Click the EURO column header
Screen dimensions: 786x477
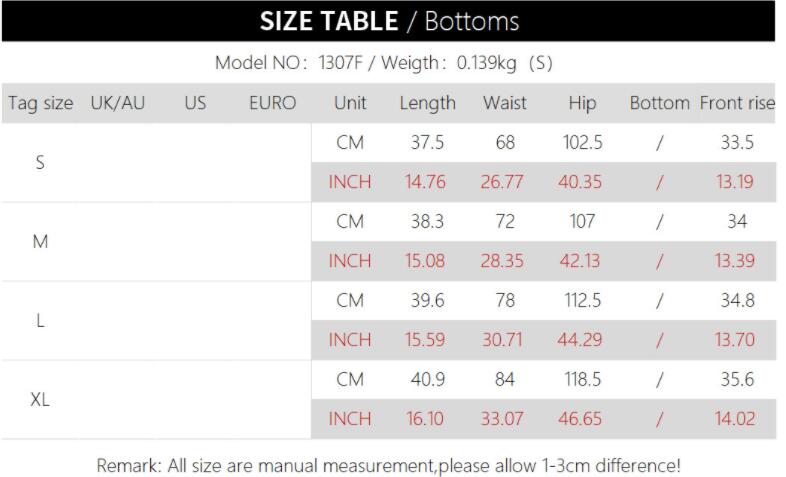[x=272, y=103]
